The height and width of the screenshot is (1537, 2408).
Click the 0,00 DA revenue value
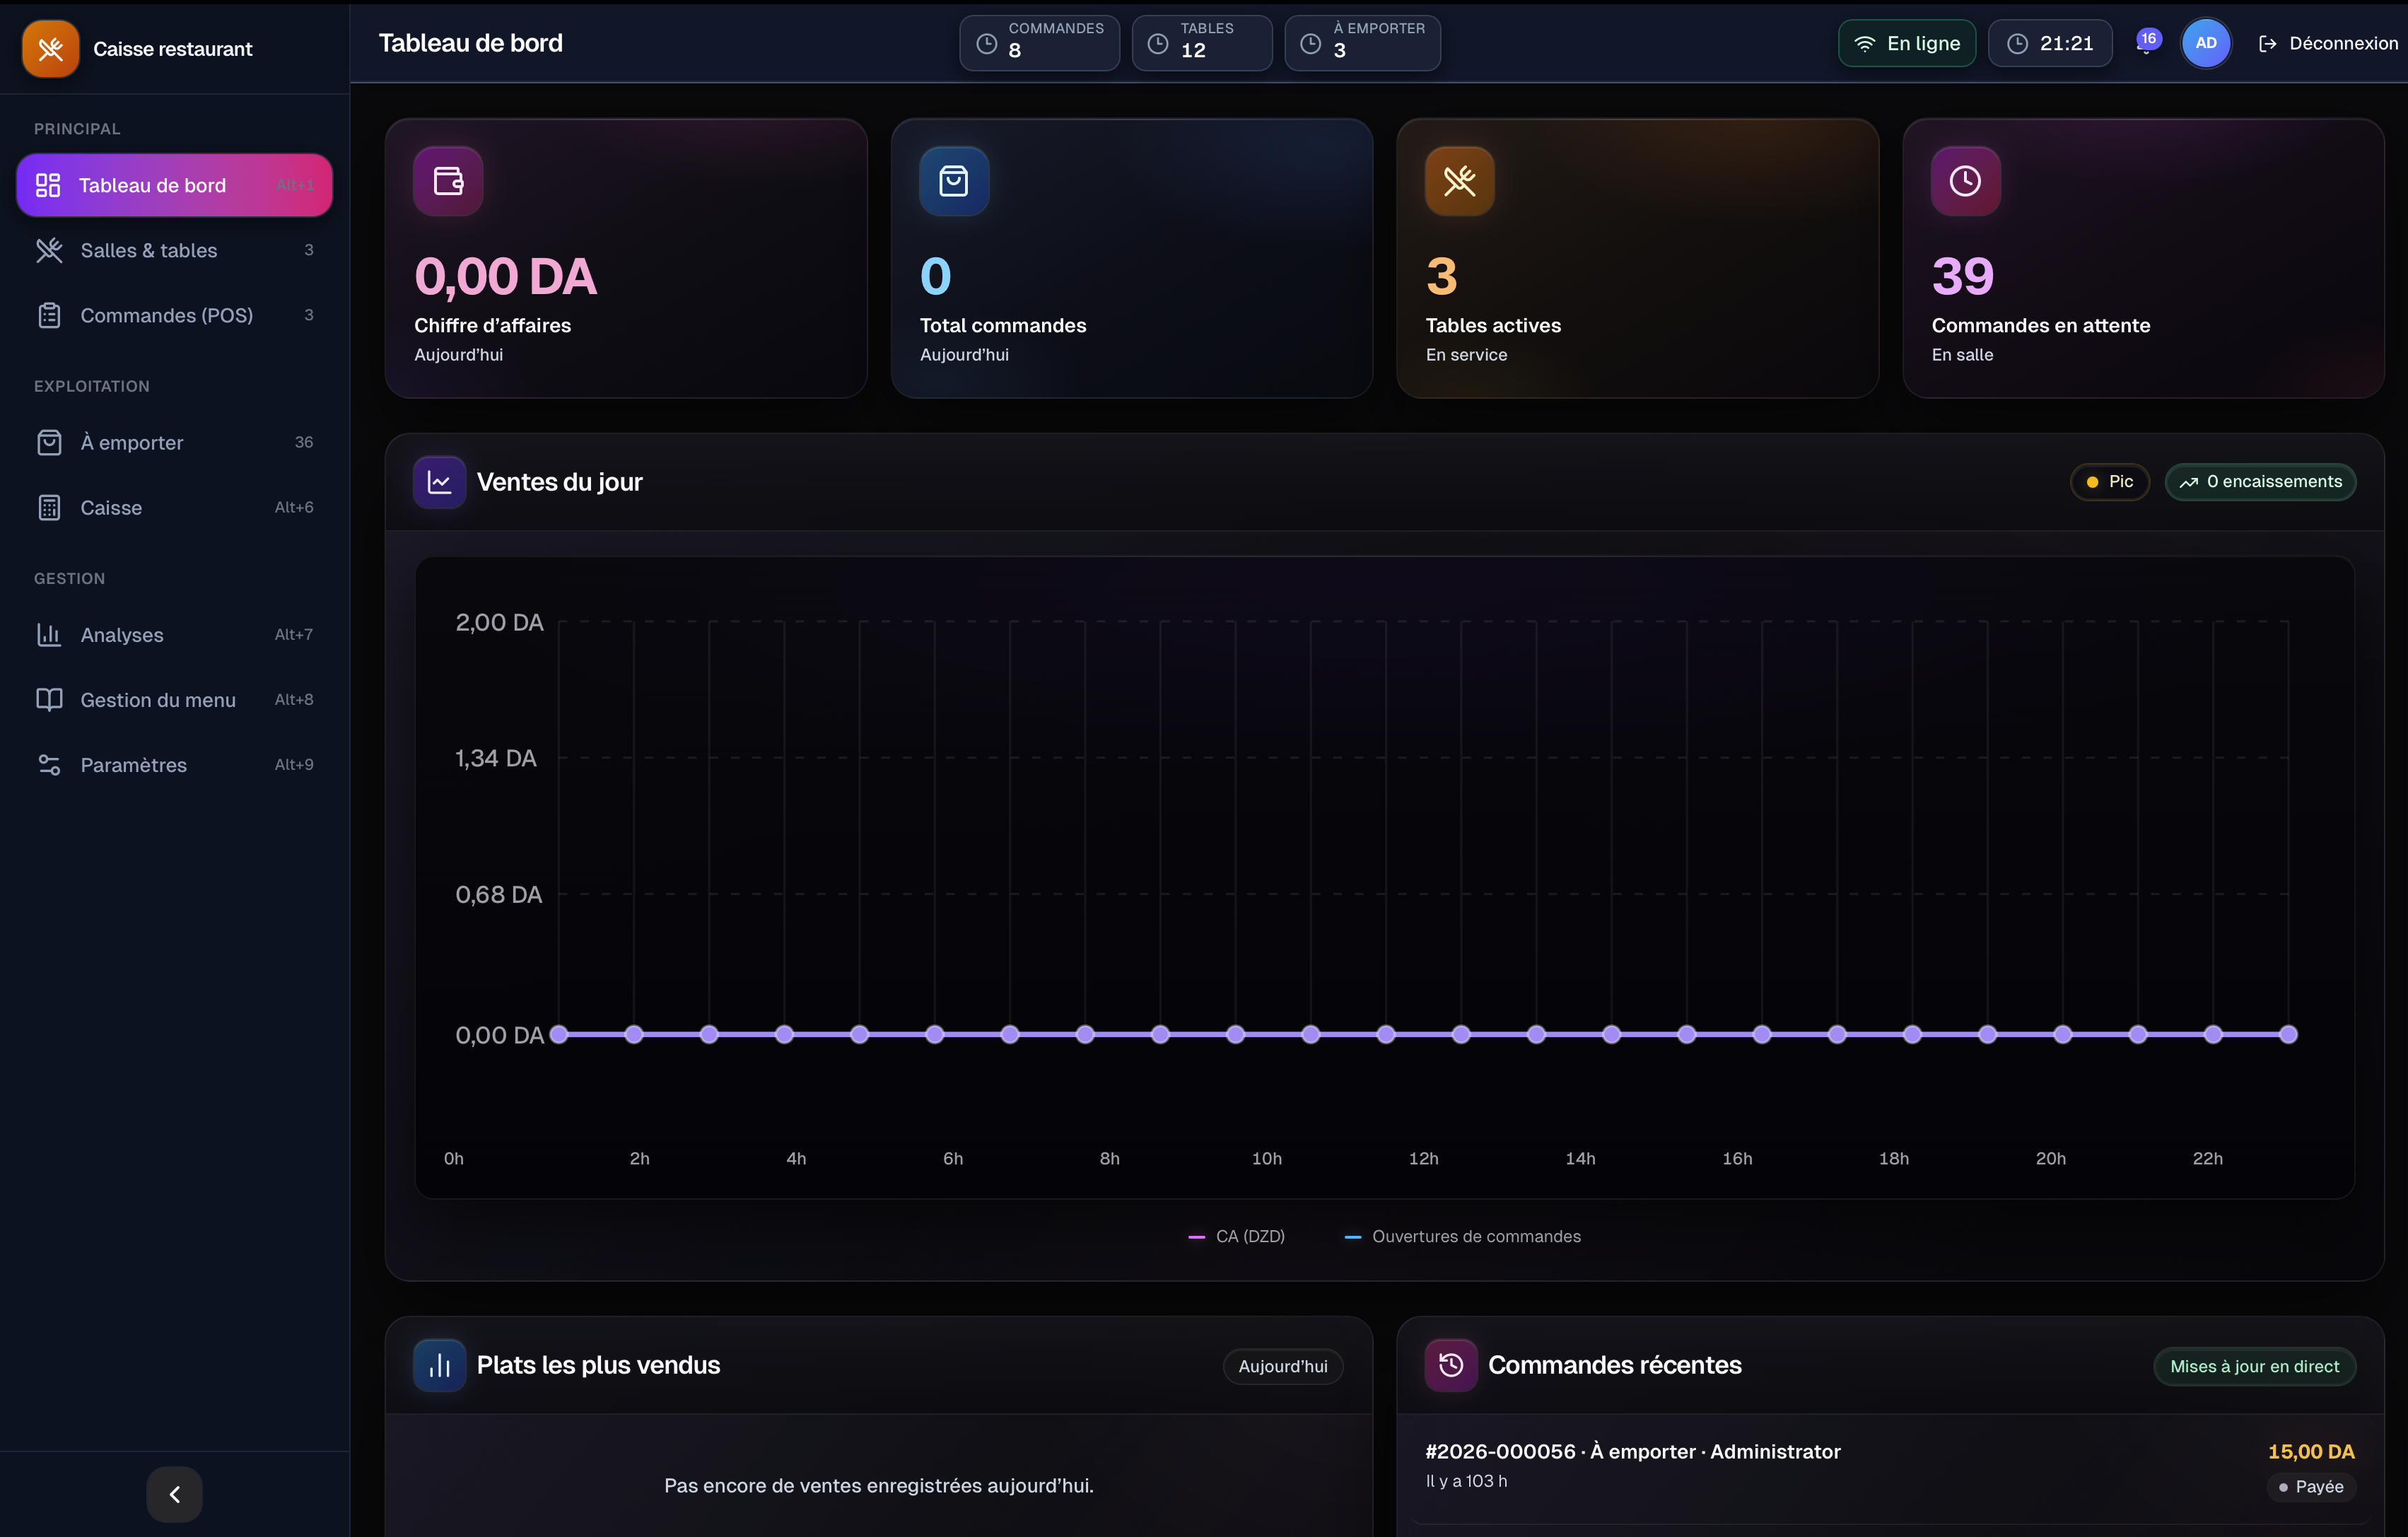coord(505,276)
